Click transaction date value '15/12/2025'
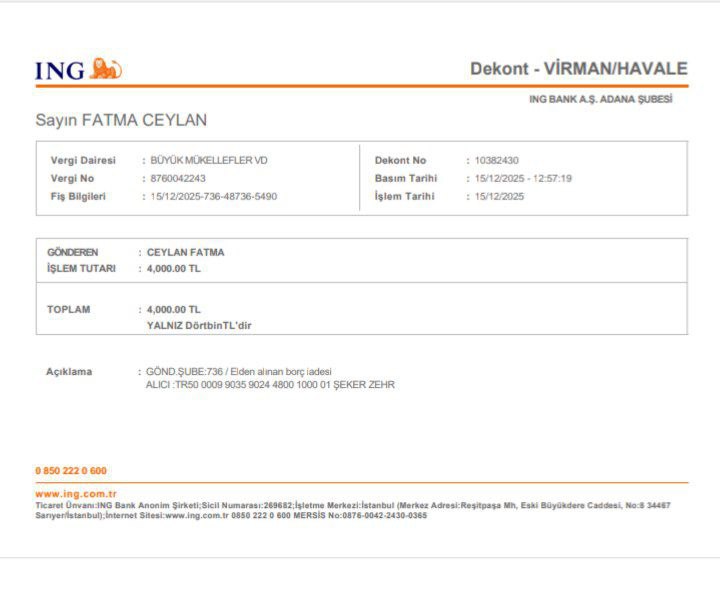The image size is (720, 589). (499, 196)
